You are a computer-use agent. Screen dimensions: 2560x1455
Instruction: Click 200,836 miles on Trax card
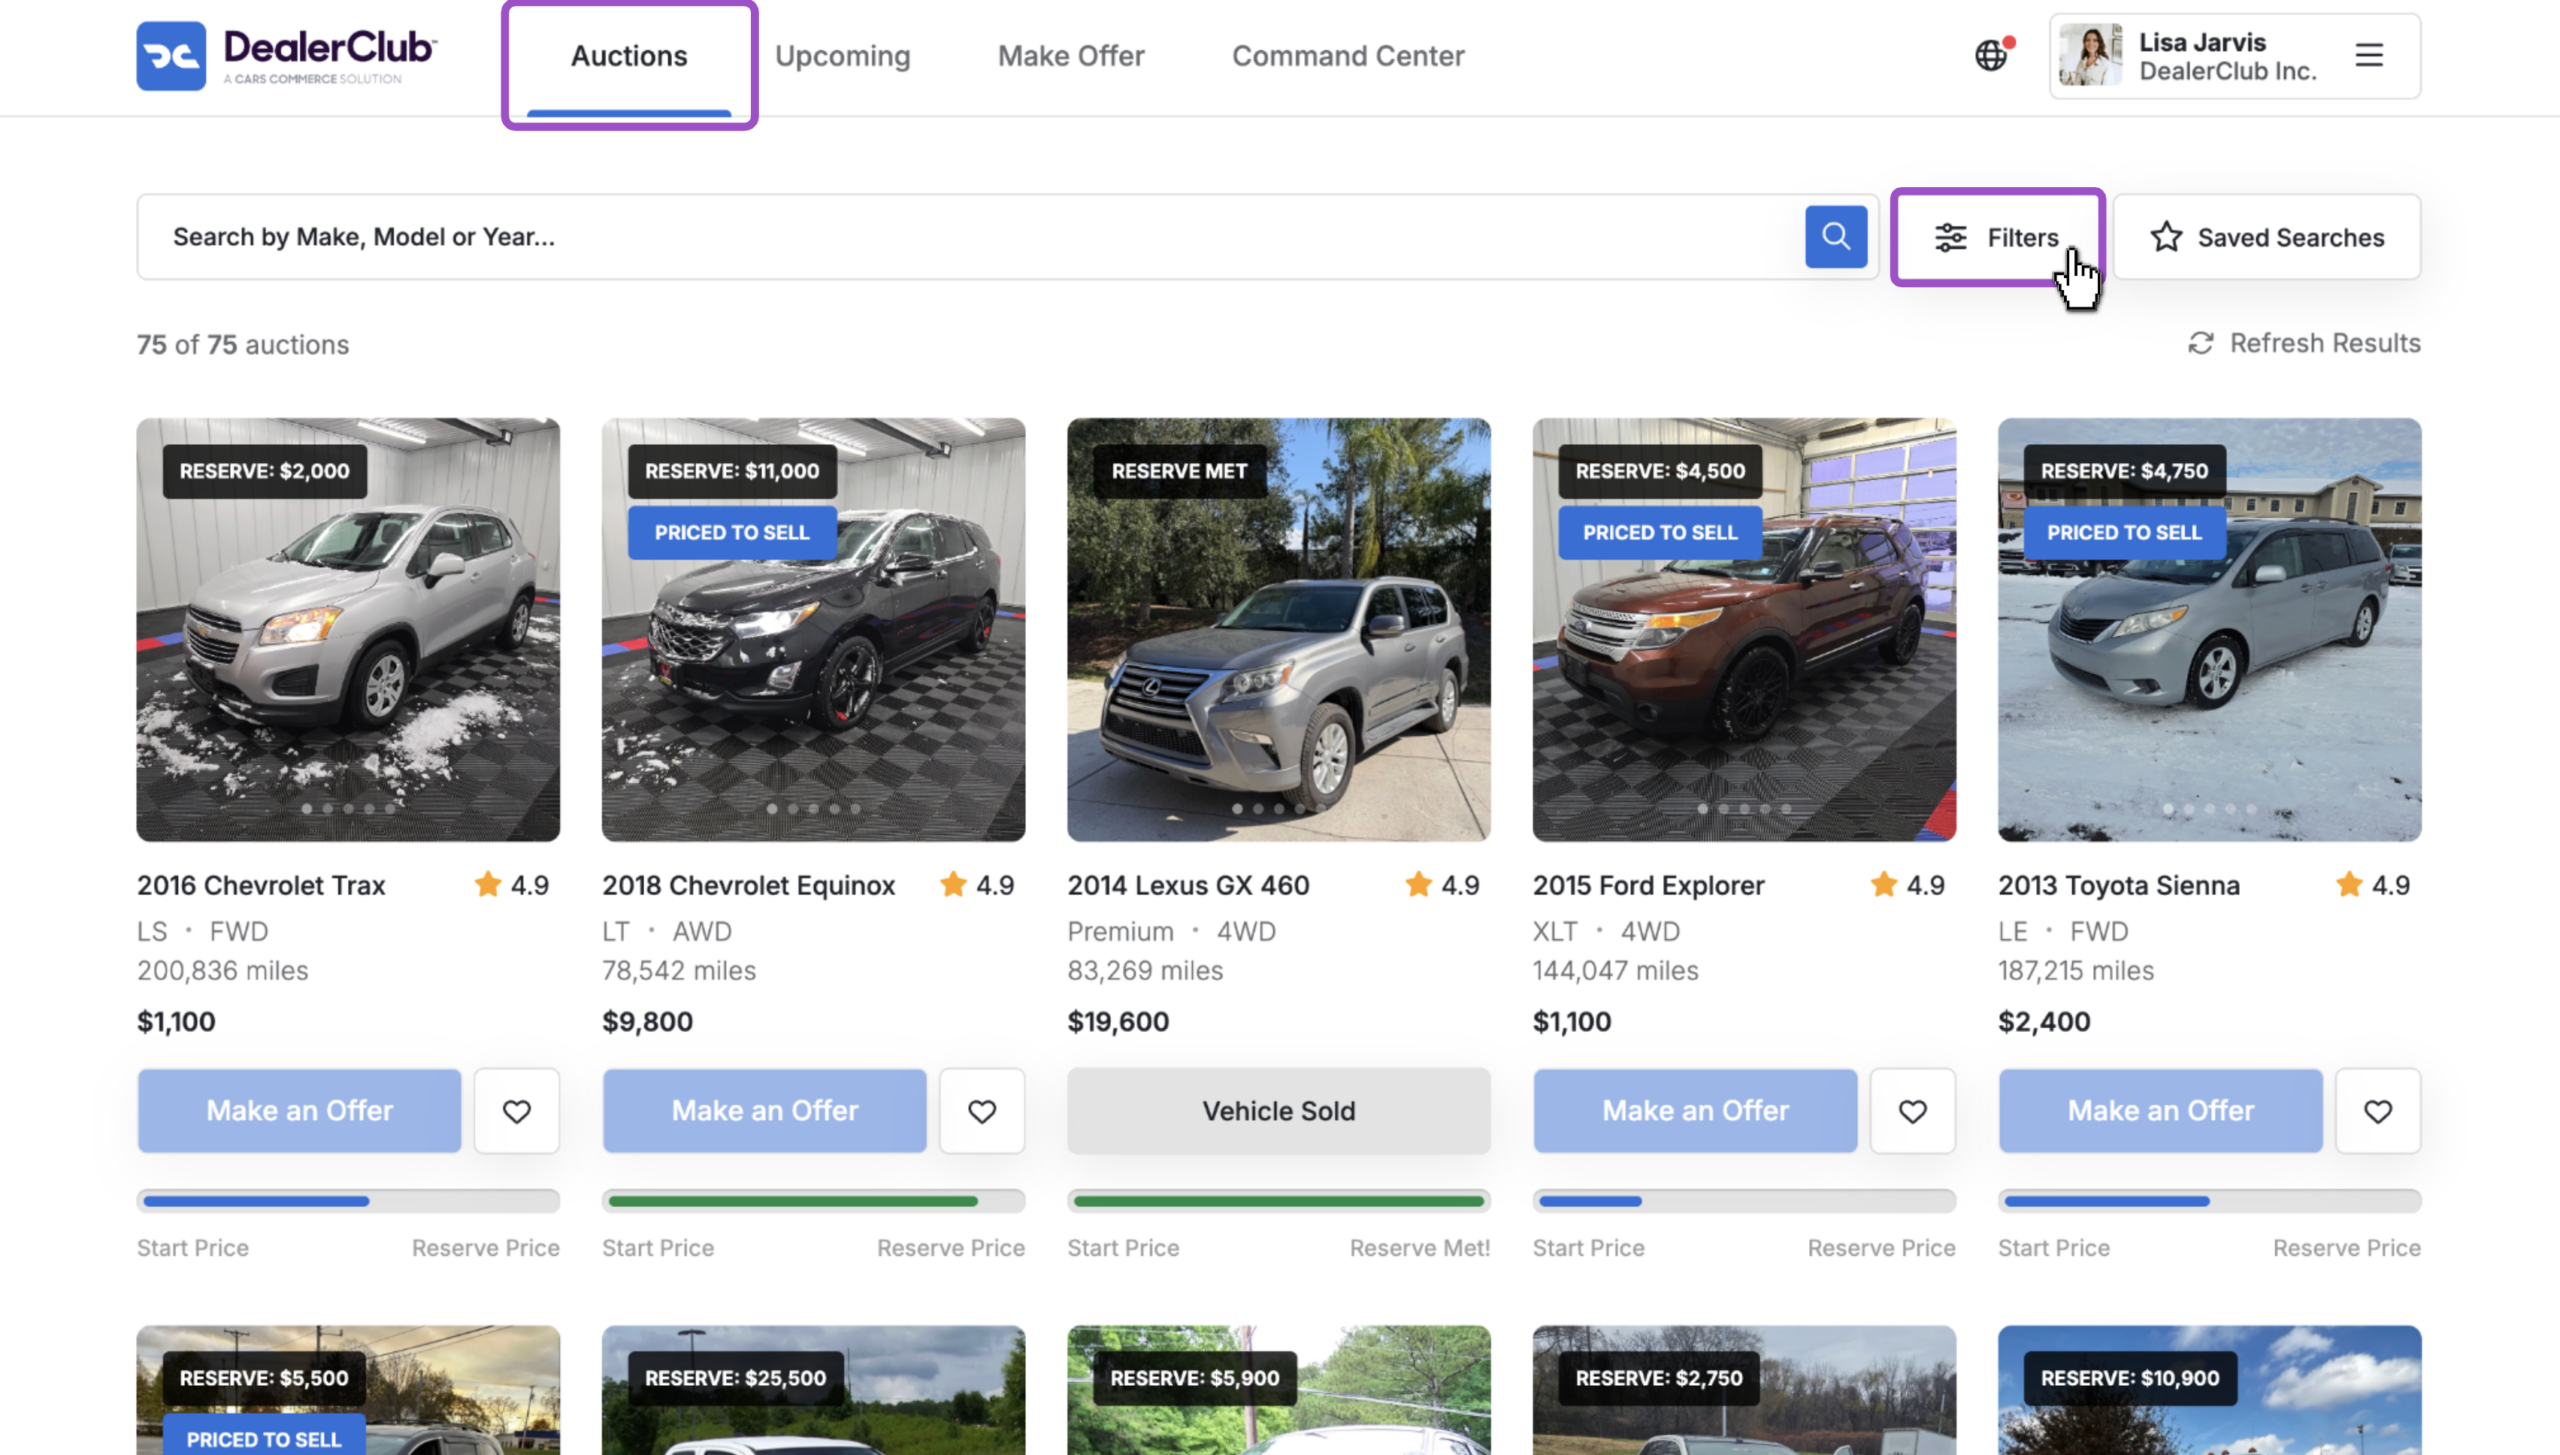point(222,970)
